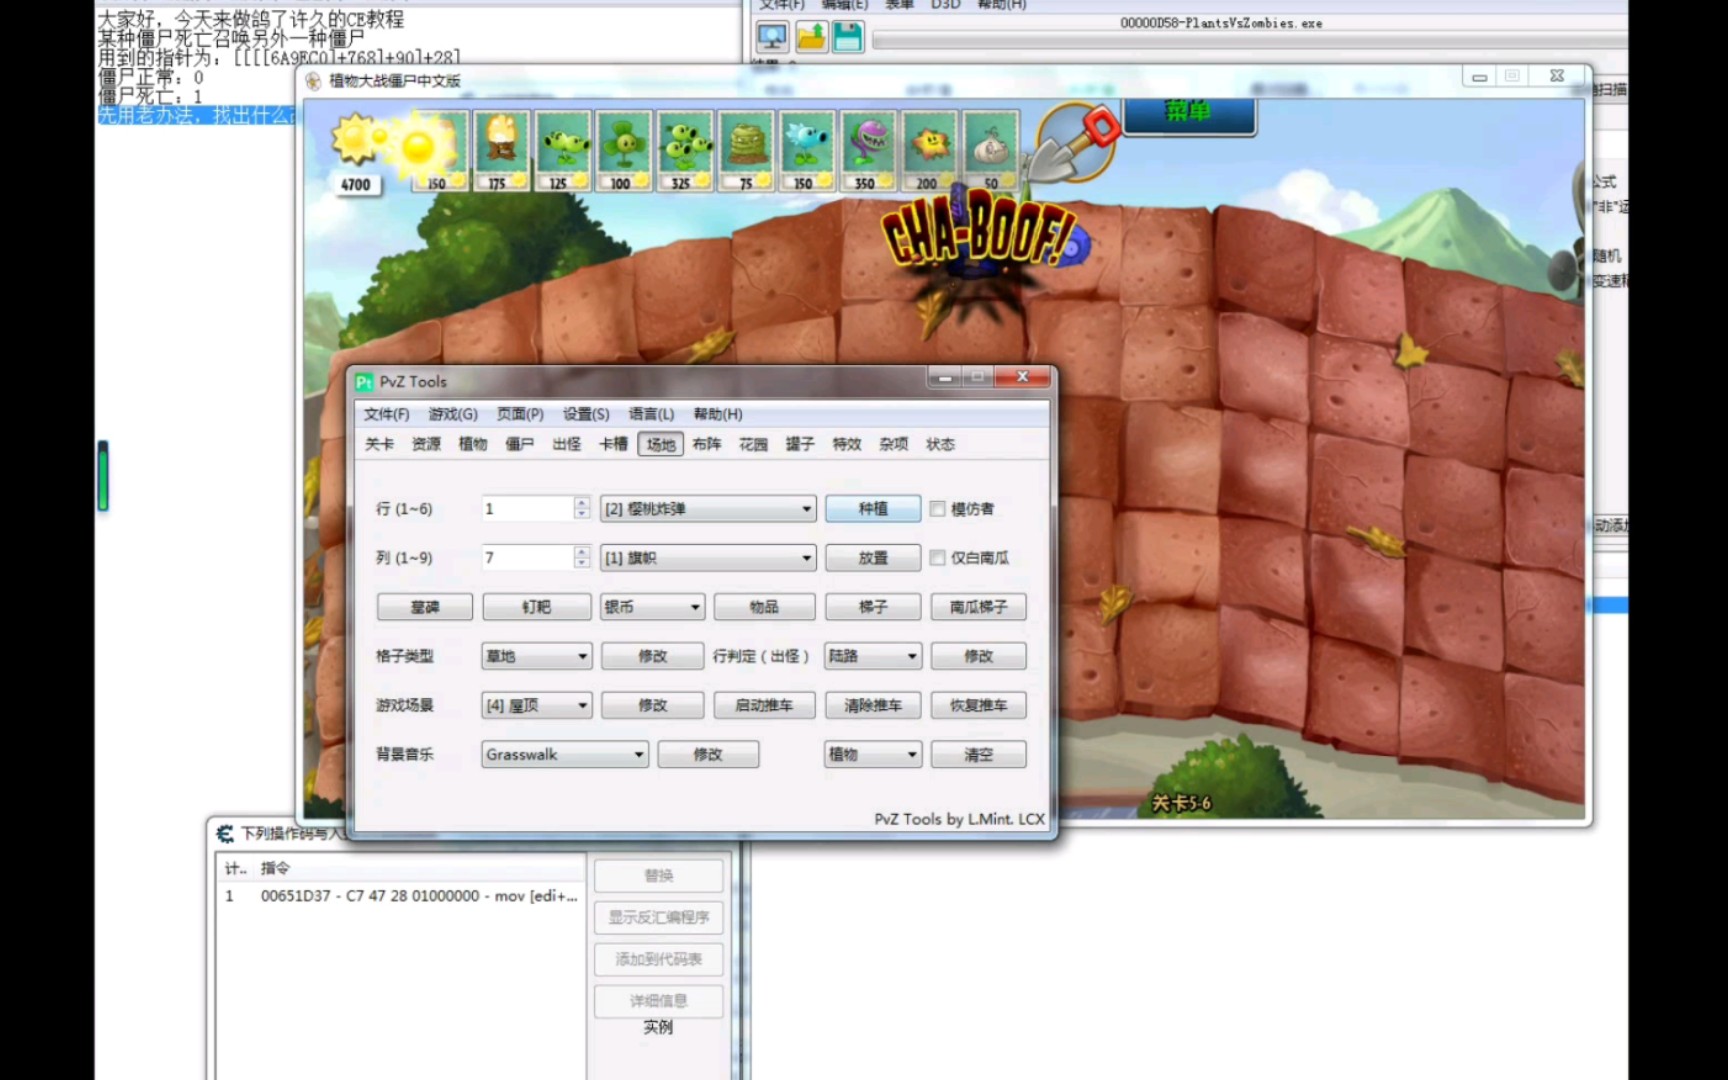Image resolution: width=1728 pixels, height=1080 pixels.
Task: Click the 钉耙 rake button
Action: (537, 607)
